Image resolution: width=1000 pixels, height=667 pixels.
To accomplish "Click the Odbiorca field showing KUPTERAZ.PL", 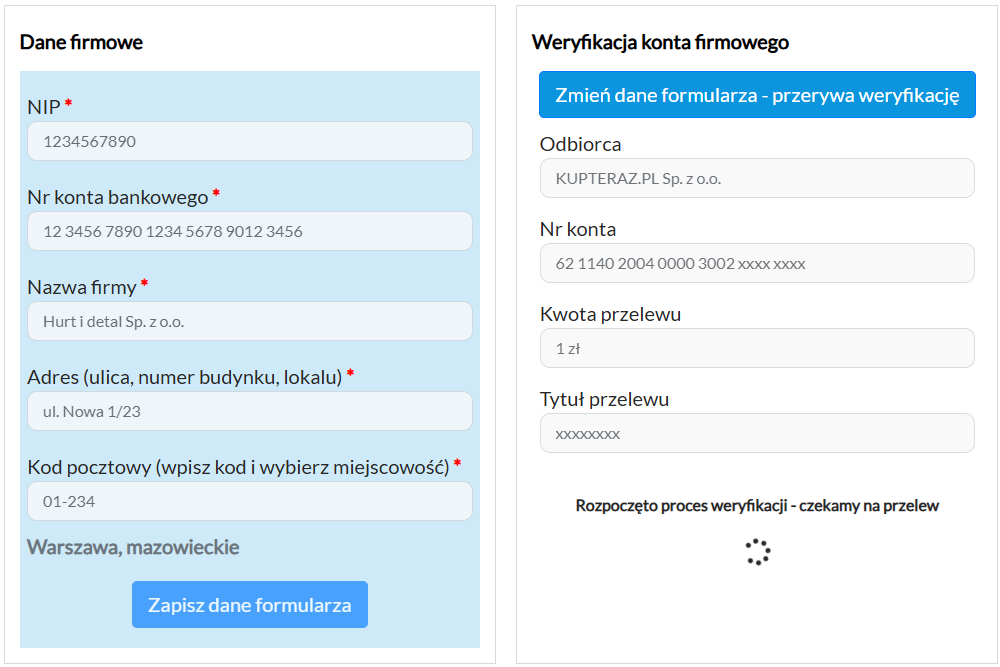I will [x=757, y=178].
